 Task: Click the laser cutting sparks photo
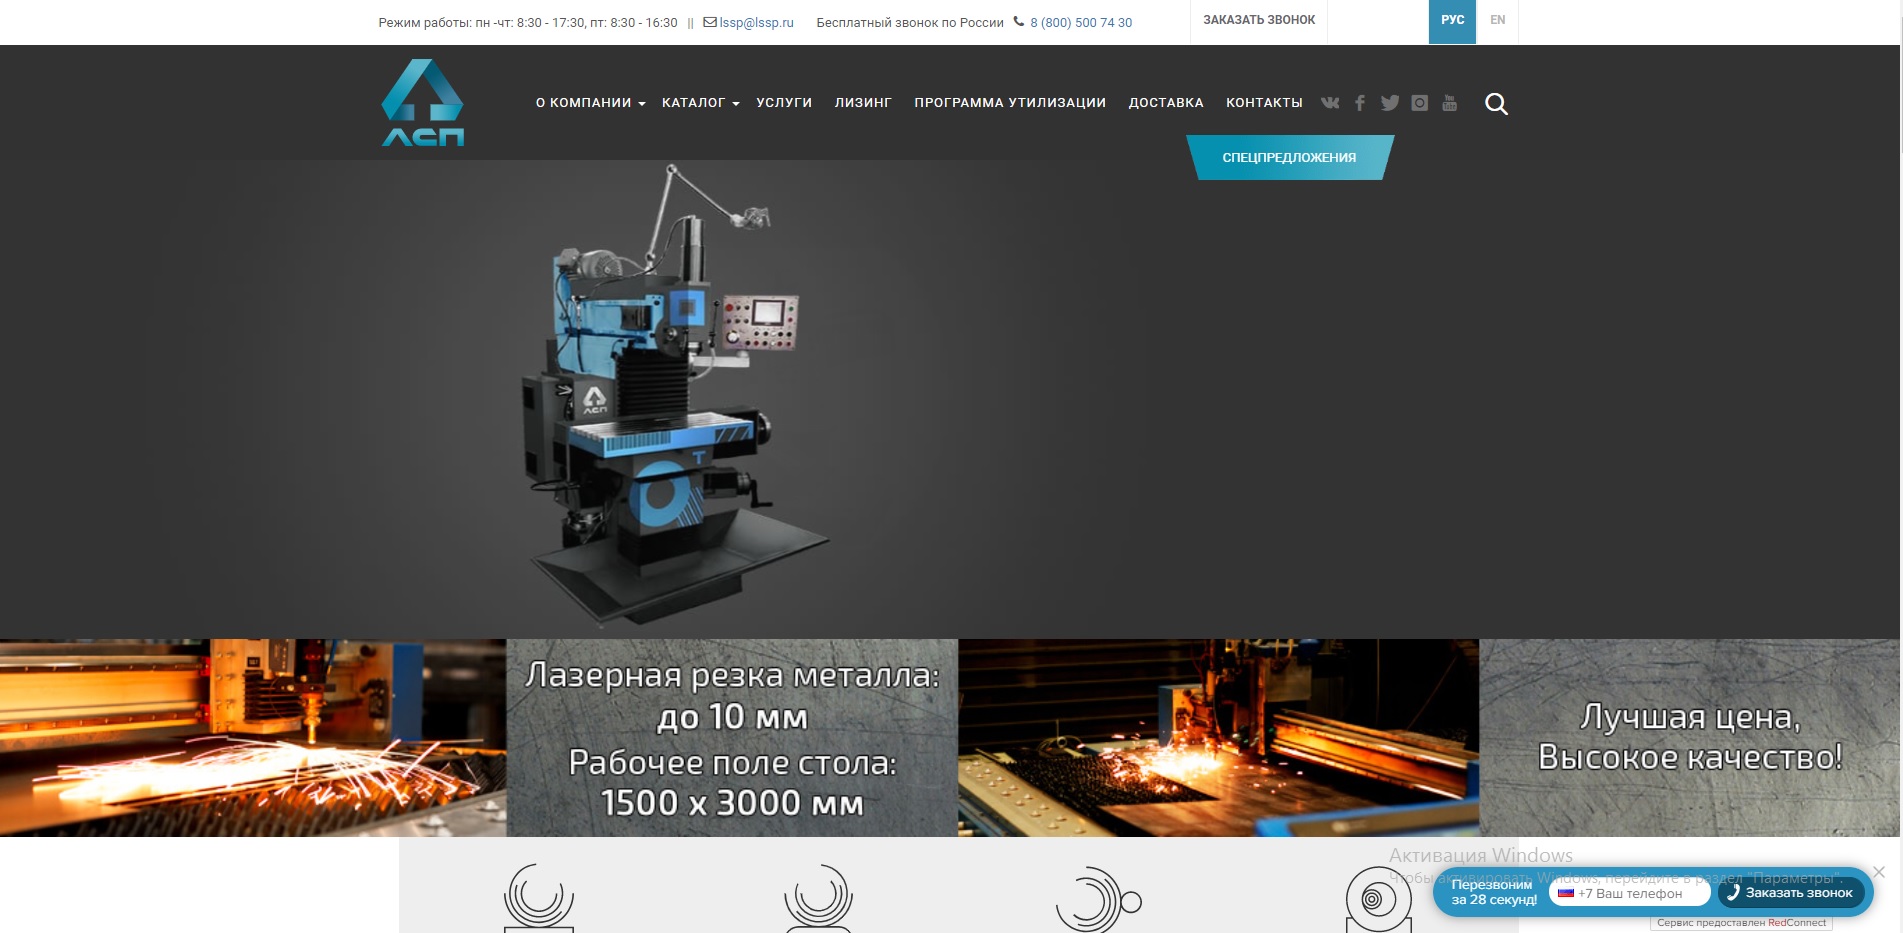(x=253, y=738)
